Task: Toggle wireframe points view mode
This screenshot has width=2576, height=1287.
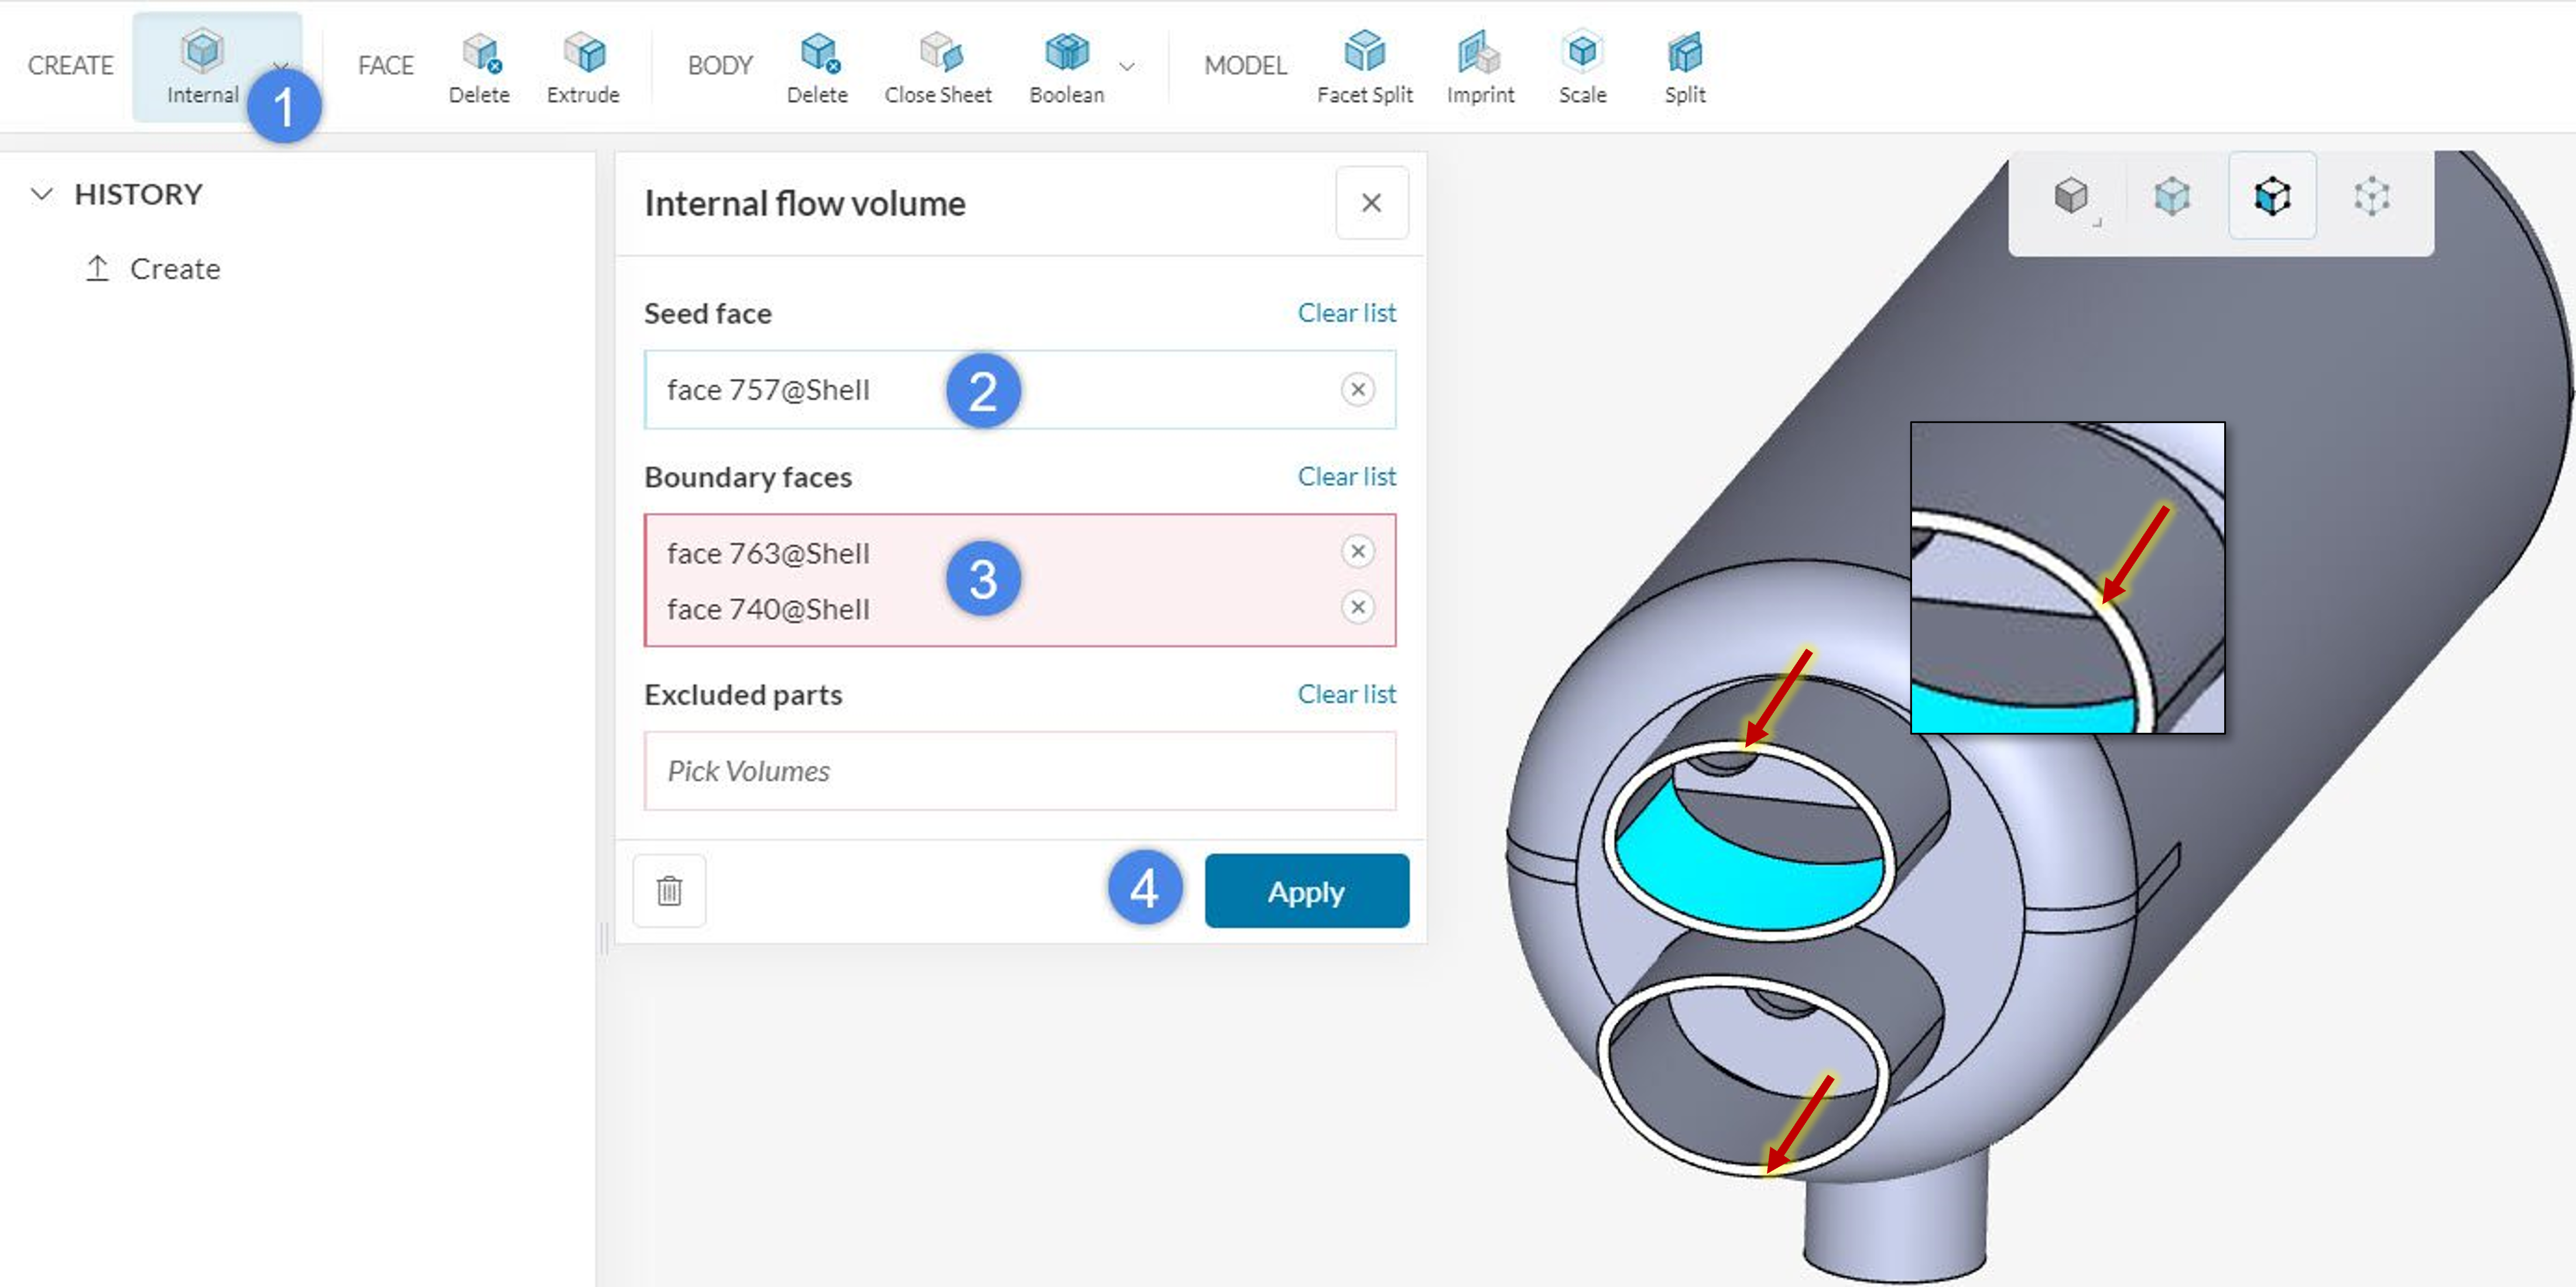Action: pos(2371,196)
